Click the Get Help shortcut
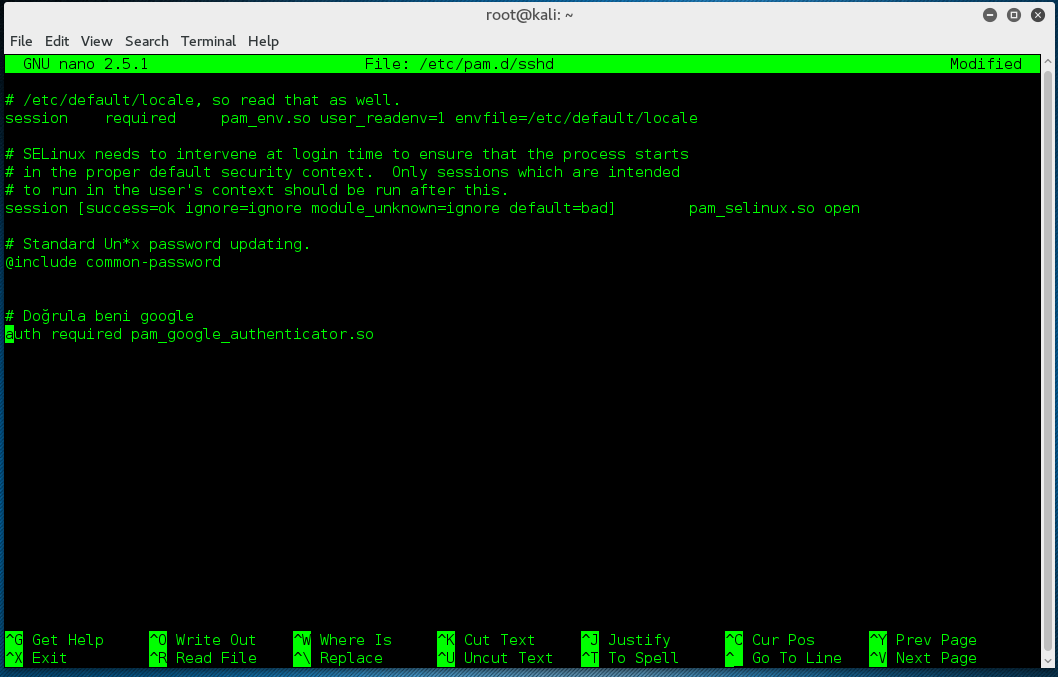This screenshot has width=1058, height=677. (x=58, y=639)
